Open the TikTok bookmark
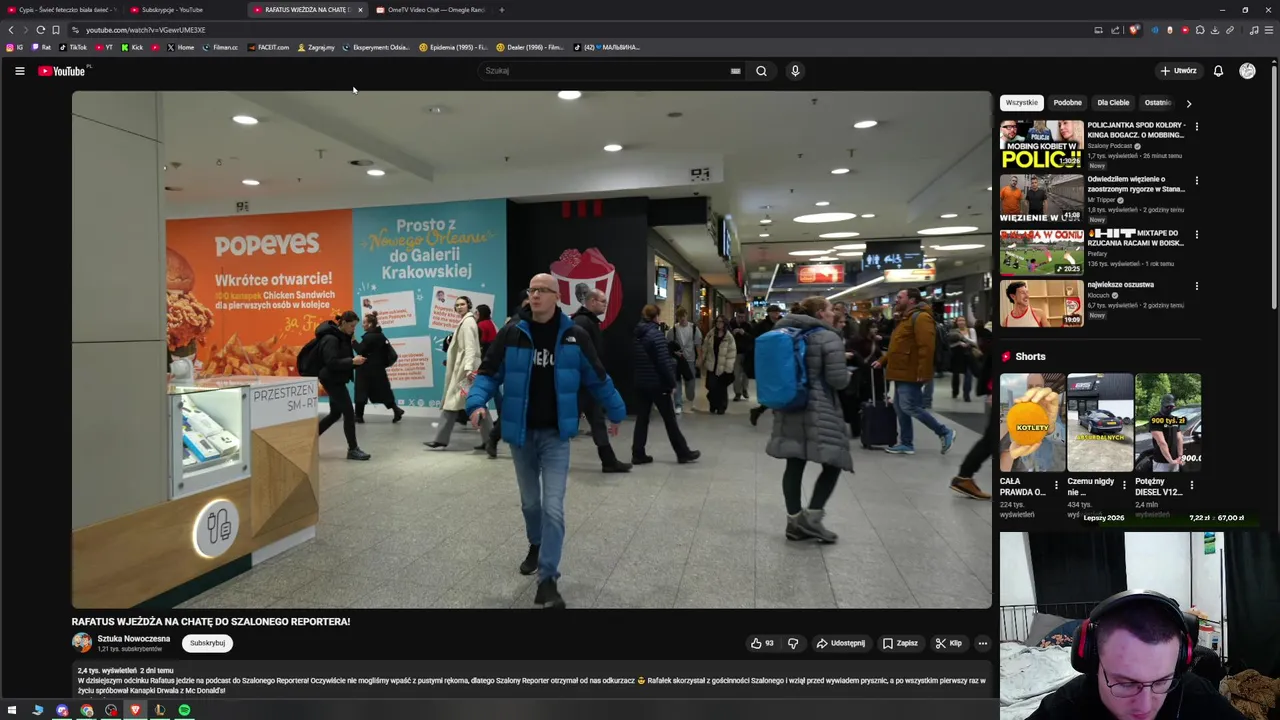 [73, 47]
